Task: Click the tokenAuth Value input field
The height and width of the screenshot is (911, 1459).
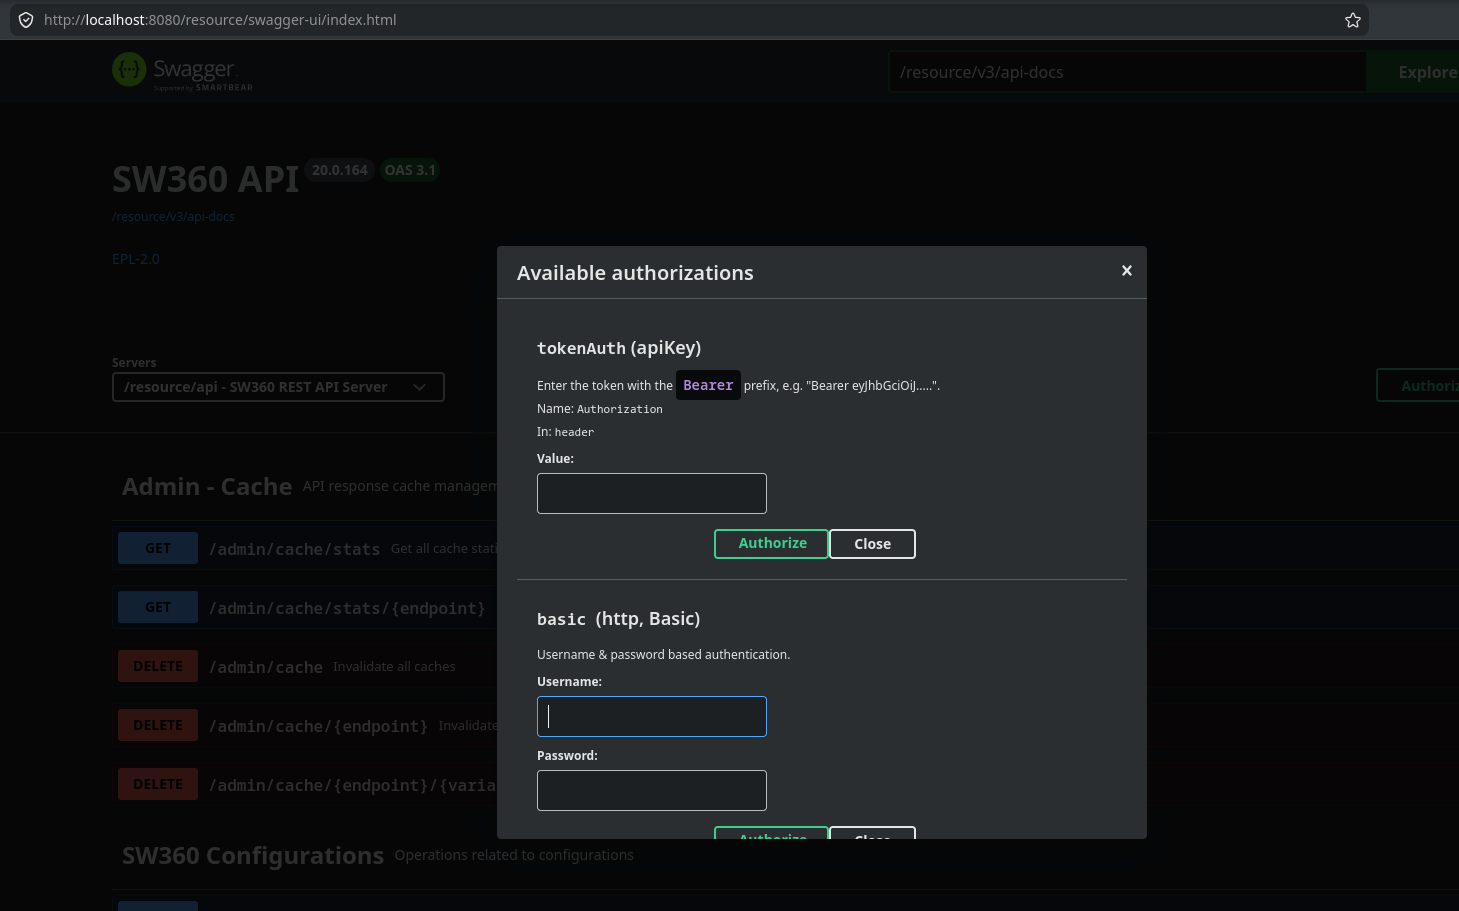Action: pos(652,494)
